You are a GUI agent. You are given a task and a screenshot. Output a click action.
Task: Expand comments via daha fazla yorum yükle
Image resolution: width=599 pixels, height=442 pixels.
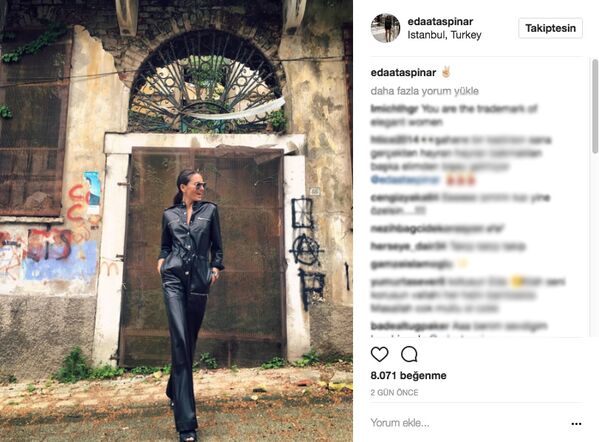pos(424,91)
